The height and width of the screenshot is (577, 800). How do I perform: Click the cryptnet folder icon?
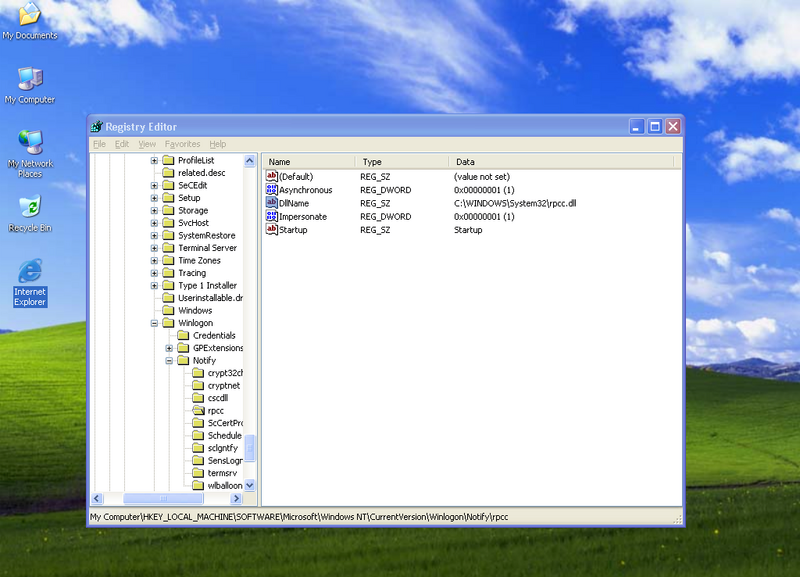198,385
